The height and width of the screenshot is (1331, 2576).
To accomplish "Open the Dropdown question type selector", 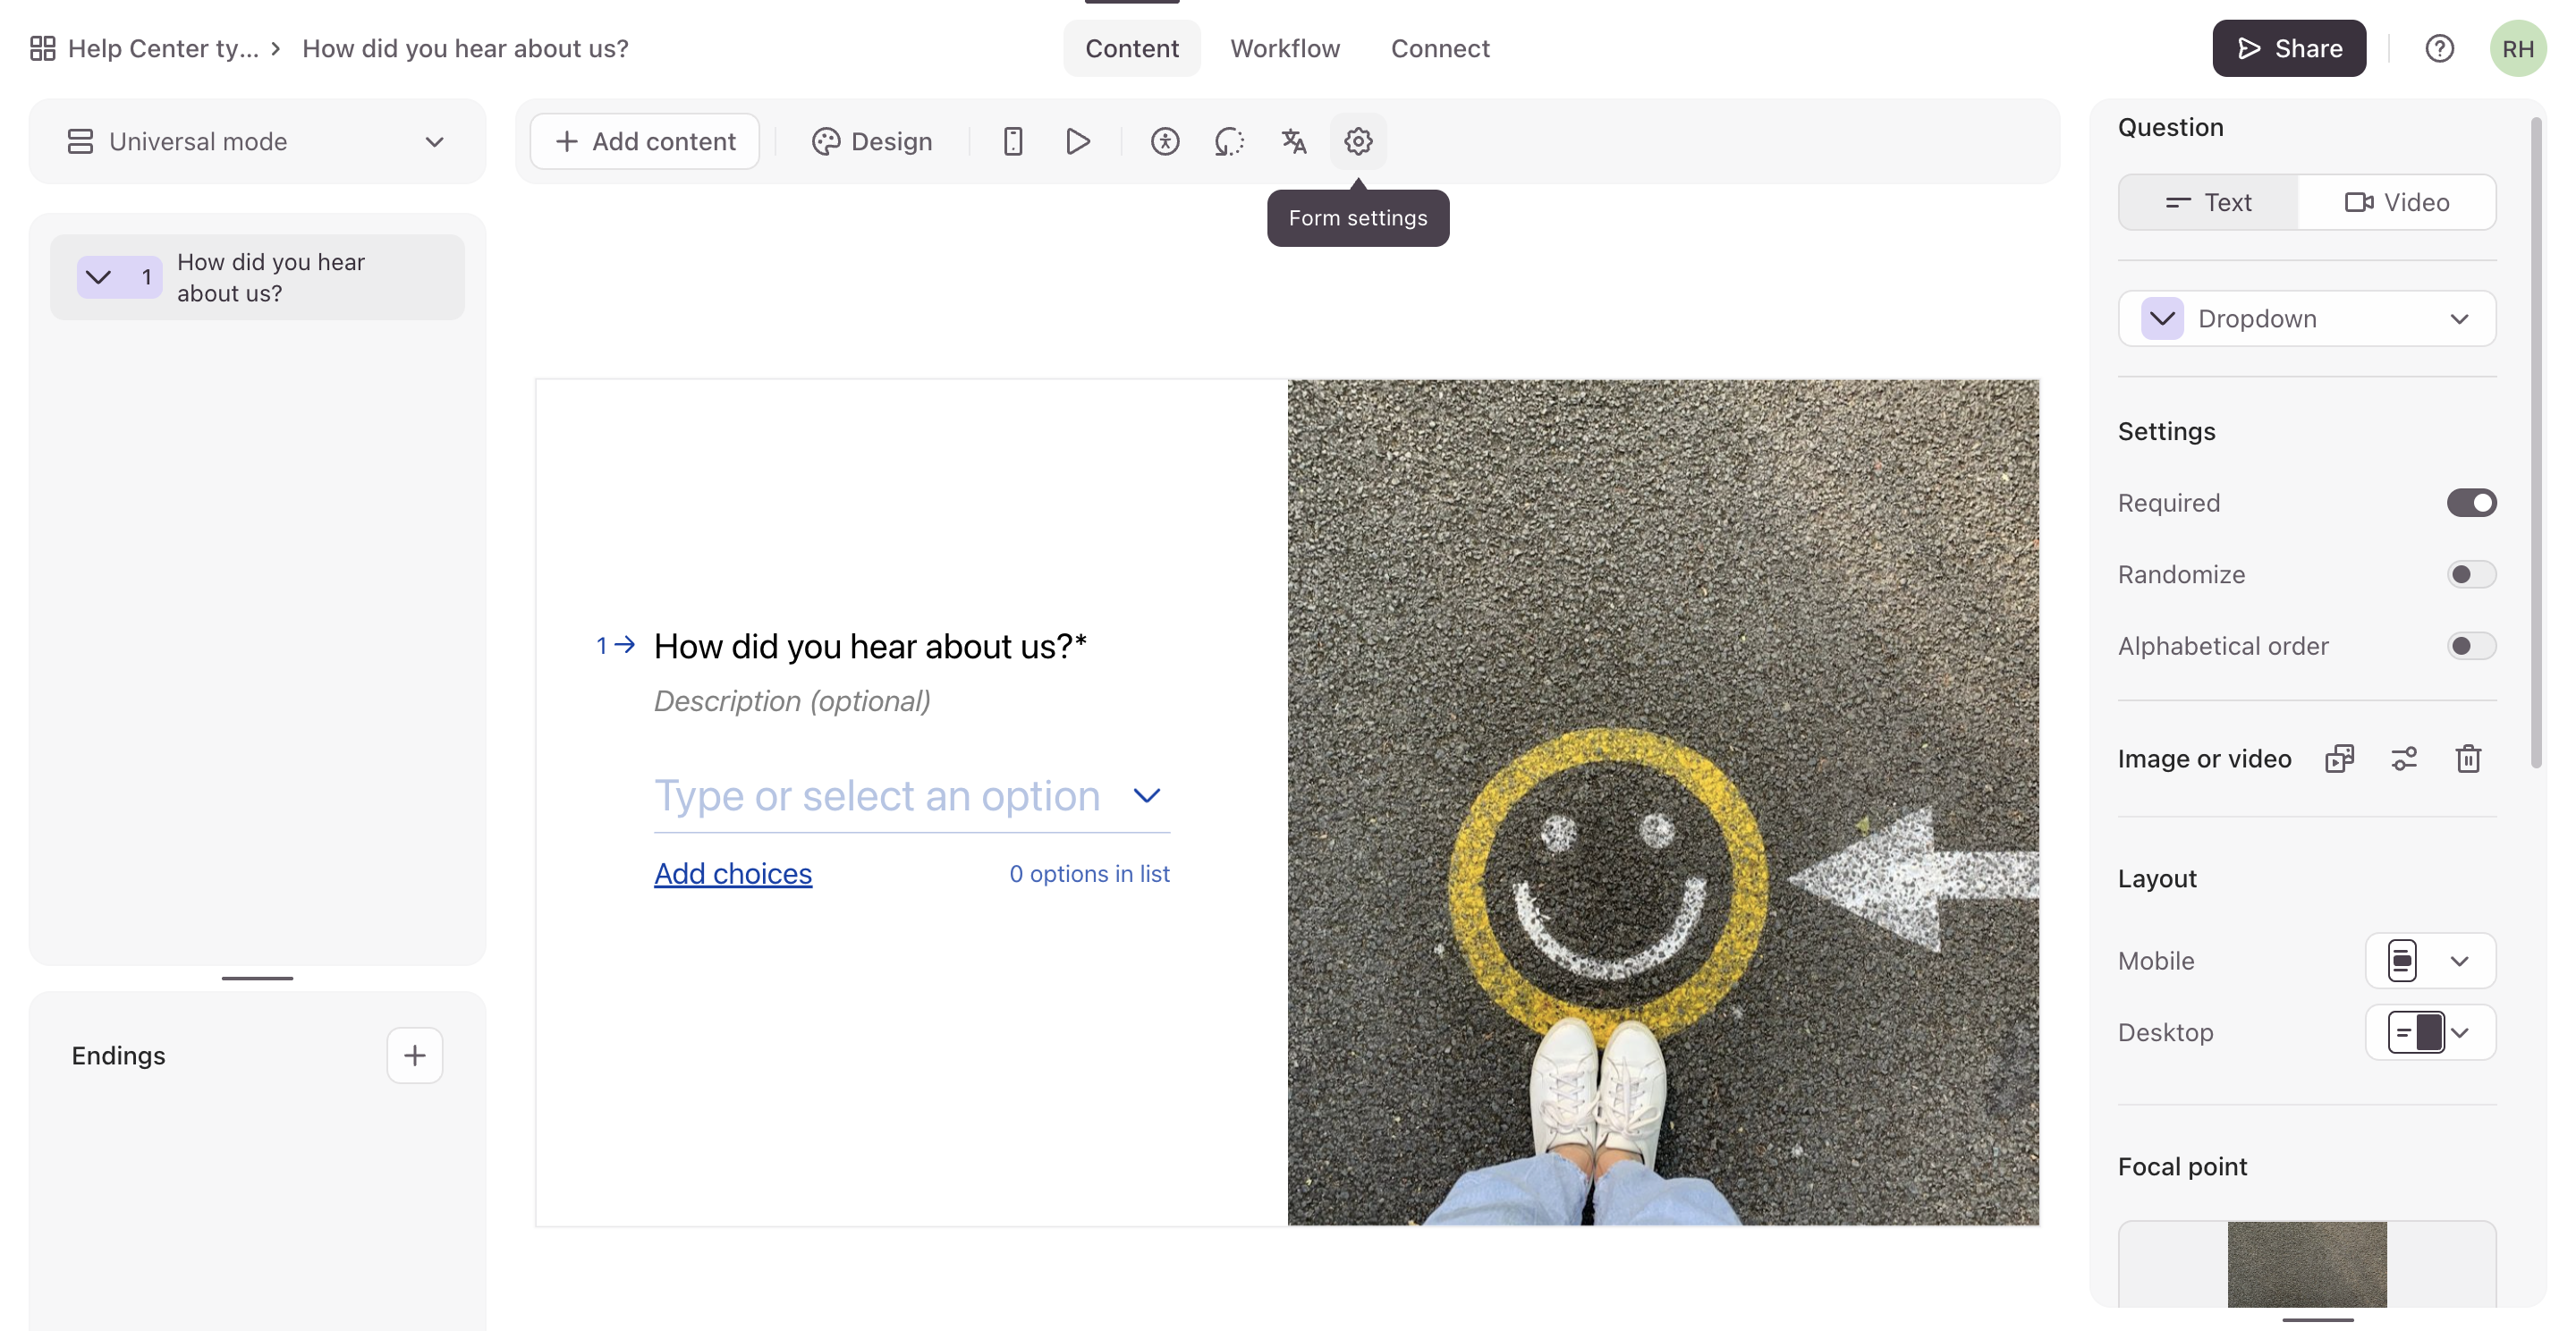I will pos(2306,318).
